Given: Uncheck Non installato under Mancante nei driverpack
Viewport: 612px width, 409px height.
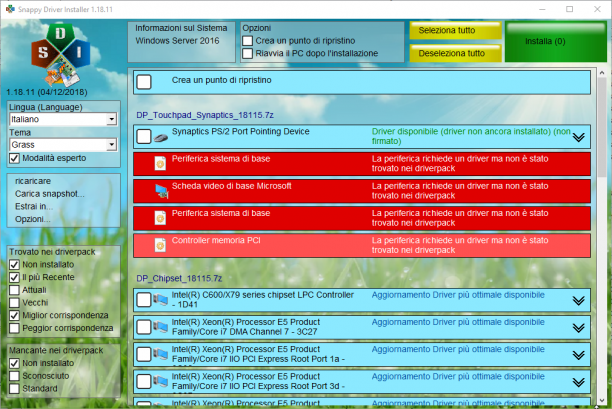Looking at the screenshot, I should 14,363.
